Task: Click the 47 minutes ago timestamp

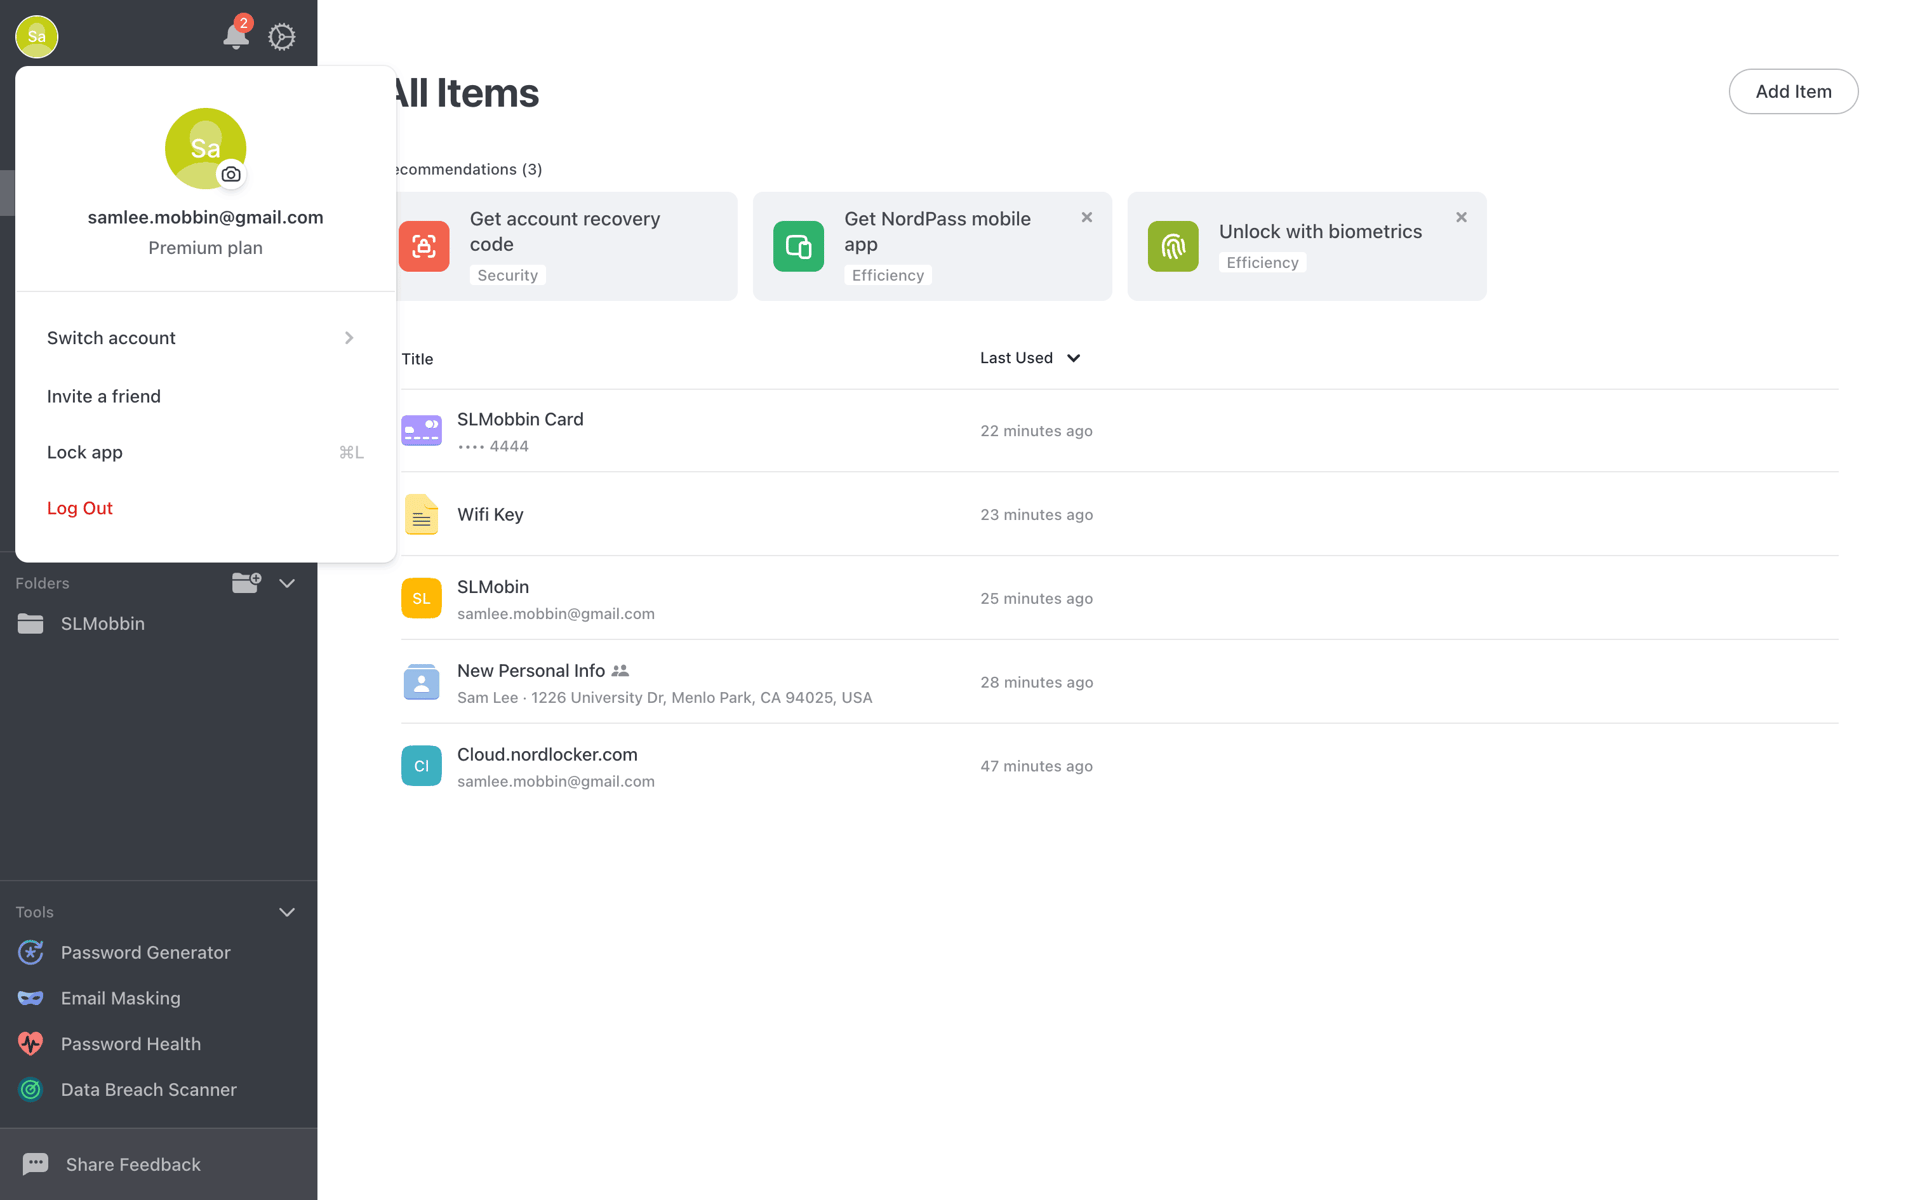Action: (1036, 766)
